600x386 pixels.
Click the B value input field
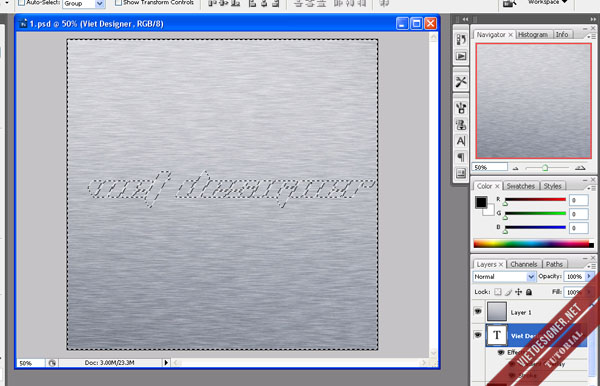(x=578, y=228)
